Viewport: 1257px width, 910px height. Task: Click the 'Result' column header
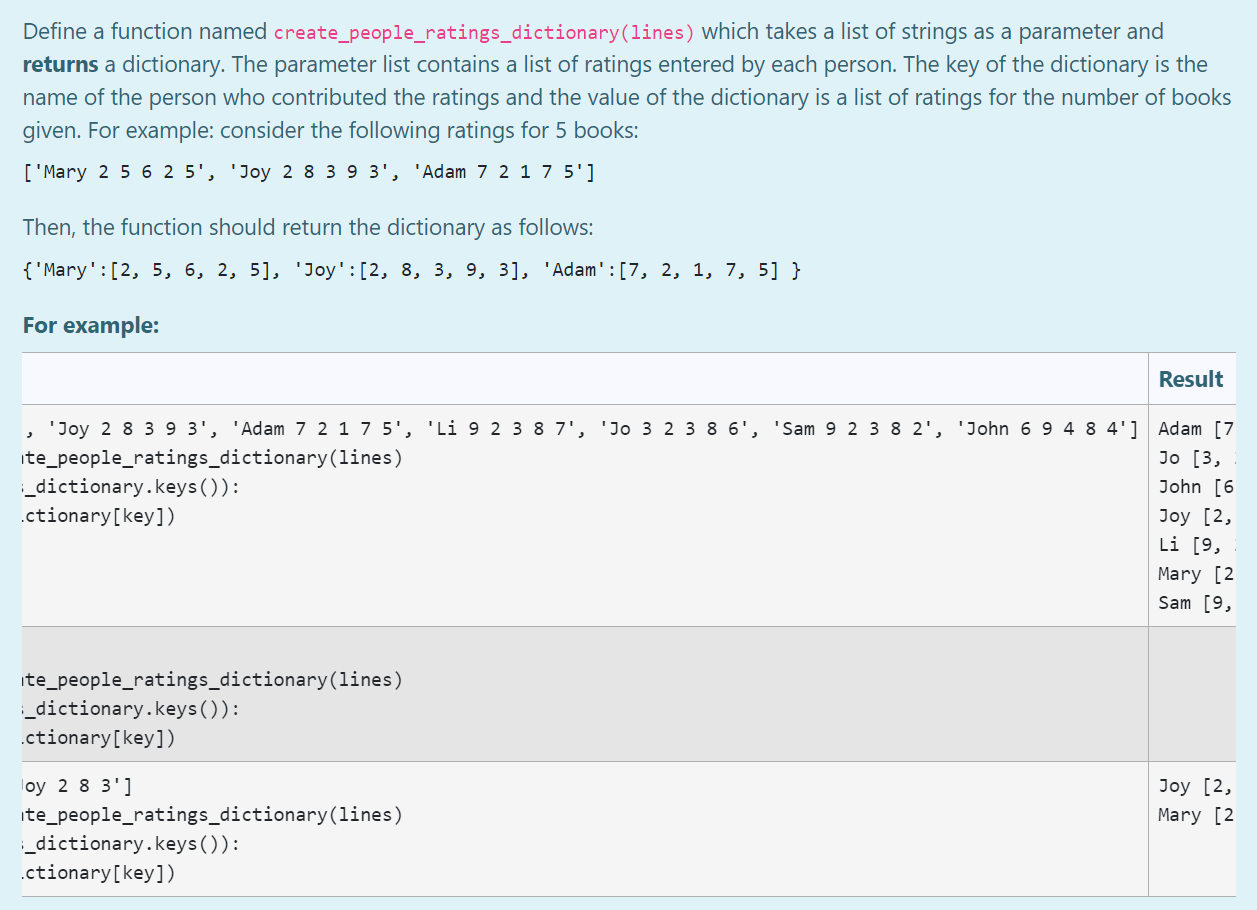tap(1190, 379)
